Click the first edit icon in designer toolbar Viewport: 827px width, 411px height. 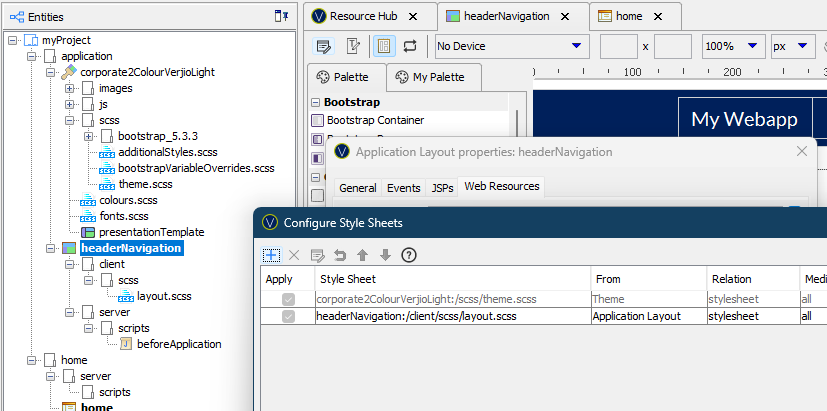[x=324, y=46]
